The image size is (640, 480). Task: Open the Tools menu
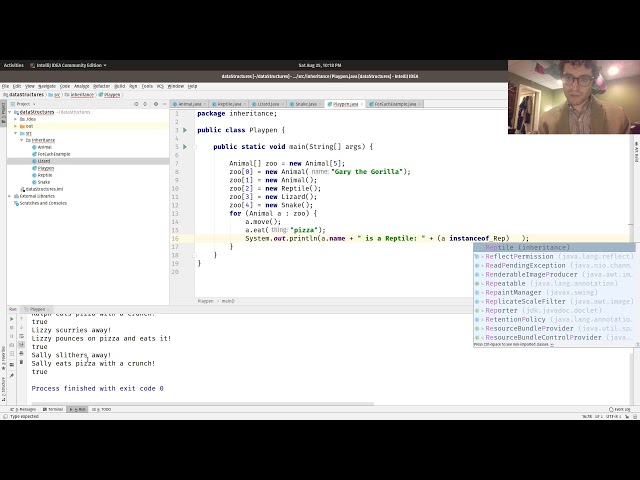[147, 87]
